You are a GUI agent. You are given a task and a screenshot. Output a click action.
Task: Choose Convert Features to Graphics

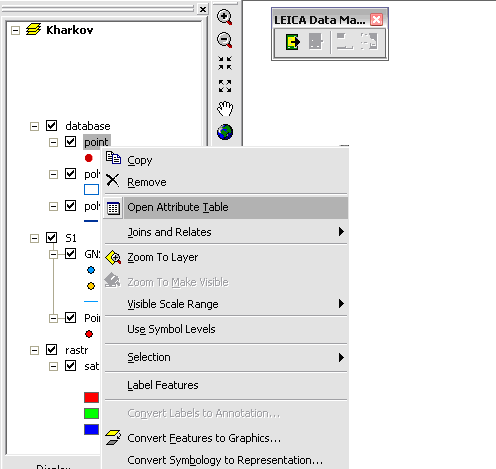click(226, 438)
